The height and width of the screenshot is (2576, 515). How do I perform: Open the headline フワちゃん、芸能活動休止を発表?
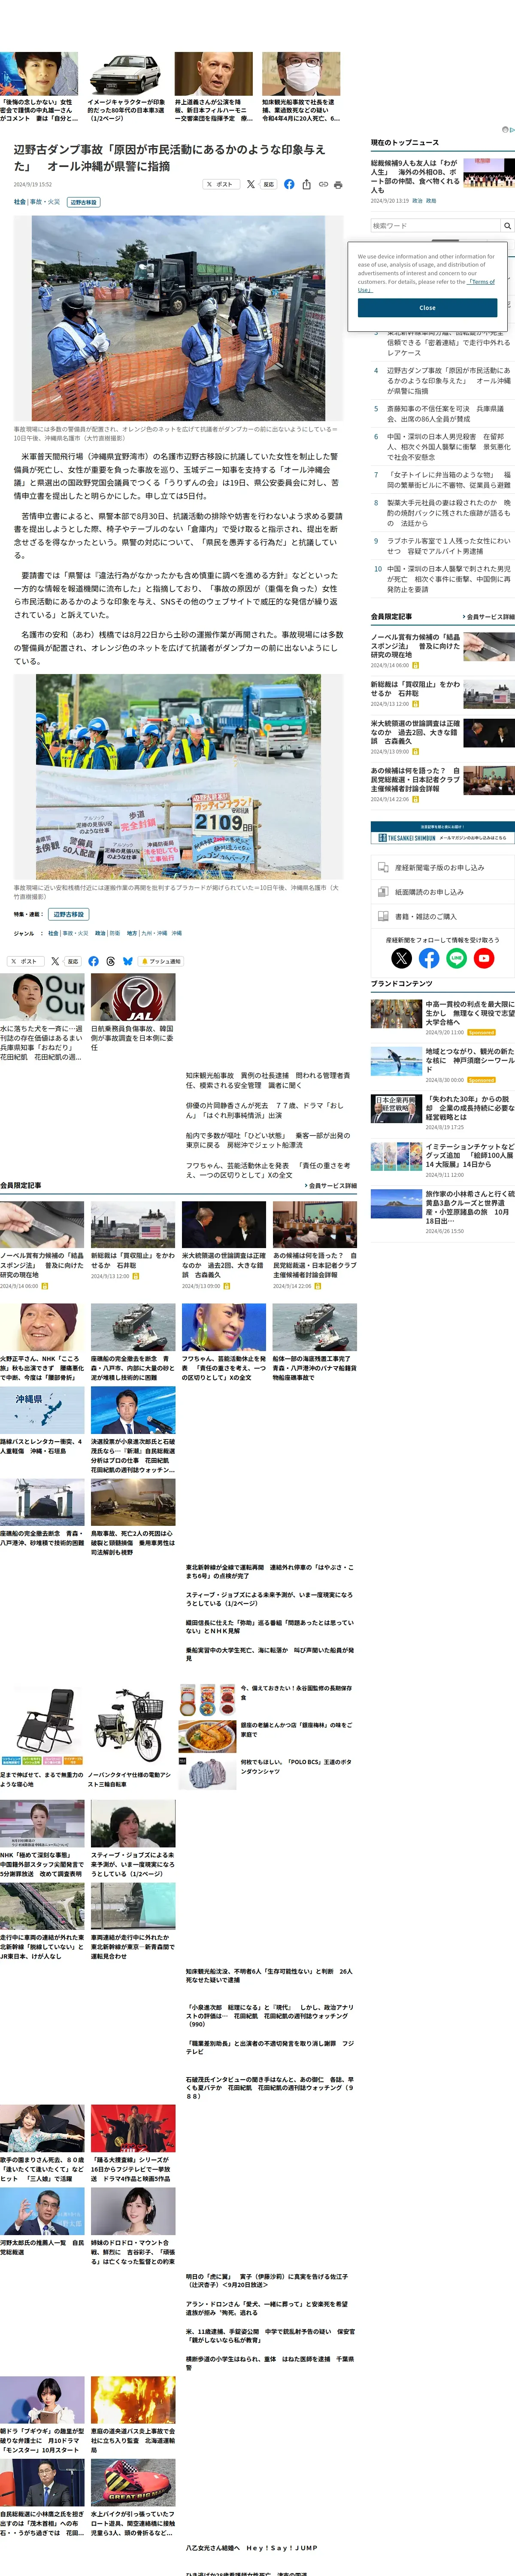pos(268,1170)
